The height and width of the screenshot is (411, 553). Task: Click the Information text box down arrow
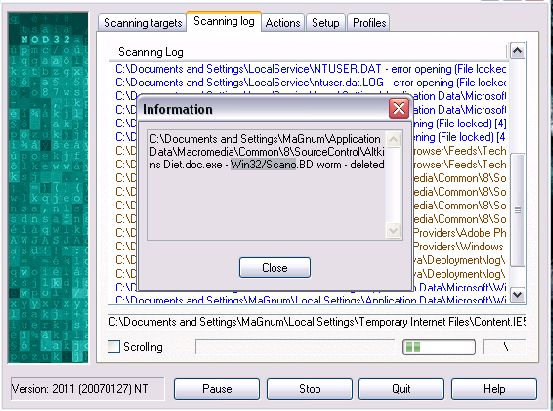coord(394,231)
